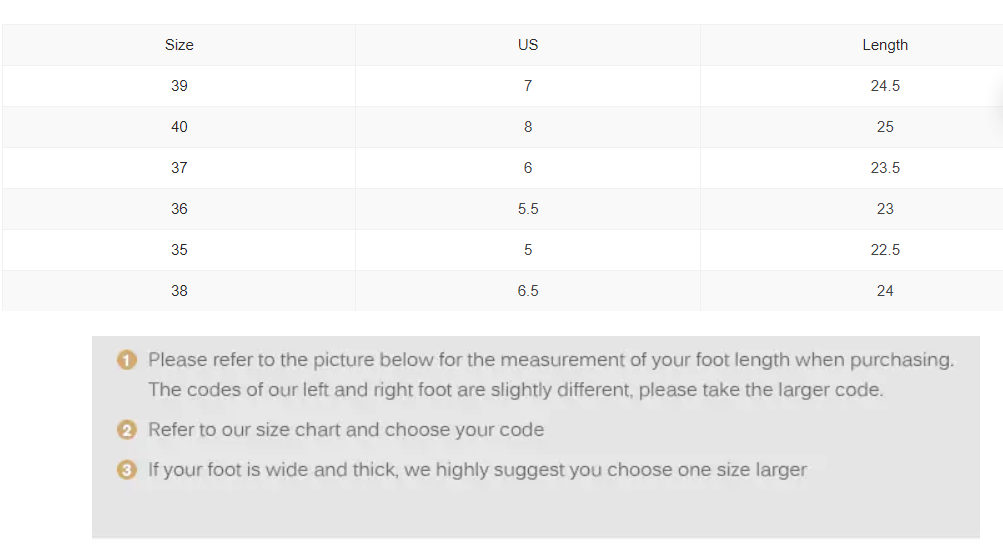Click the US 5.5 cell
This screenshot has width=1003, height=553.
pyautogui.click(x=528, y=209)
